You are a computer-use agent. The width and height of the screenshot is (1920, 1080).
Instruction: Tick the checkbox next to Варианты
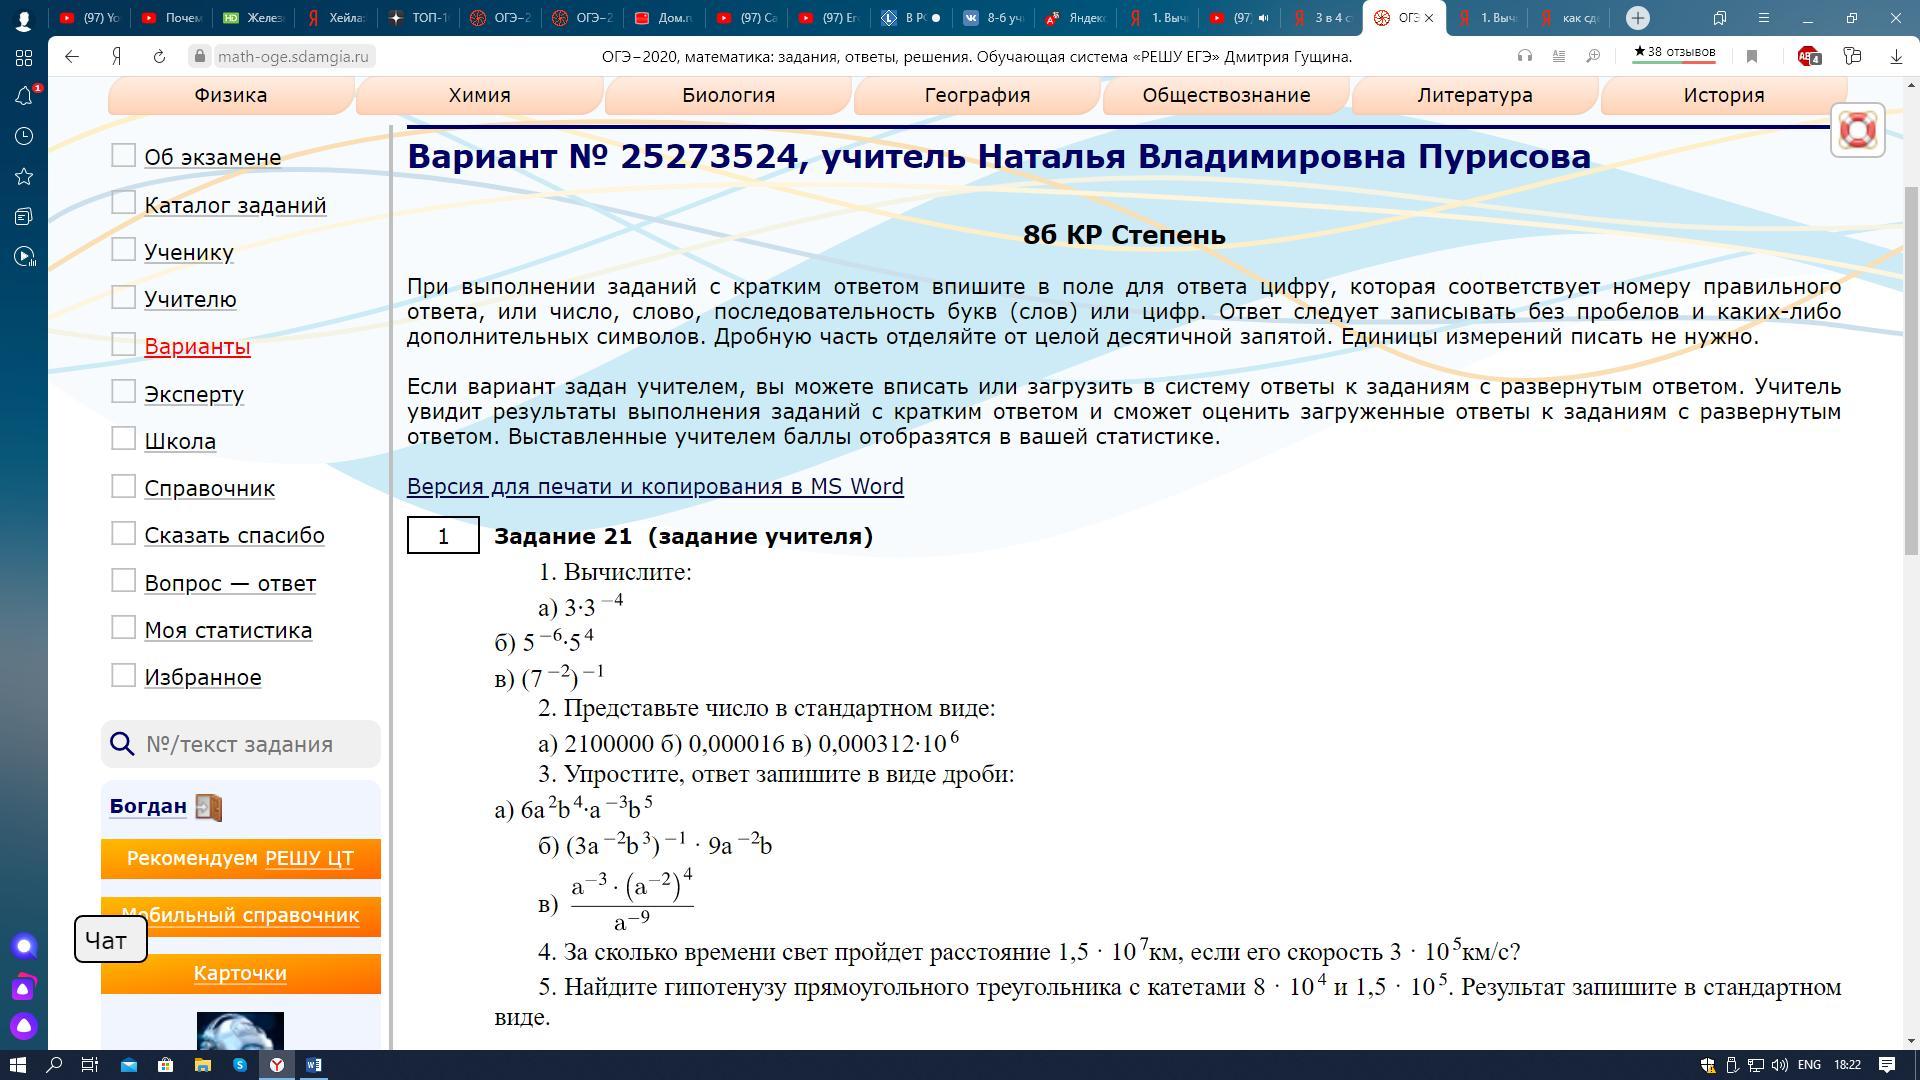pyautogui.click(x=123, y=344)
